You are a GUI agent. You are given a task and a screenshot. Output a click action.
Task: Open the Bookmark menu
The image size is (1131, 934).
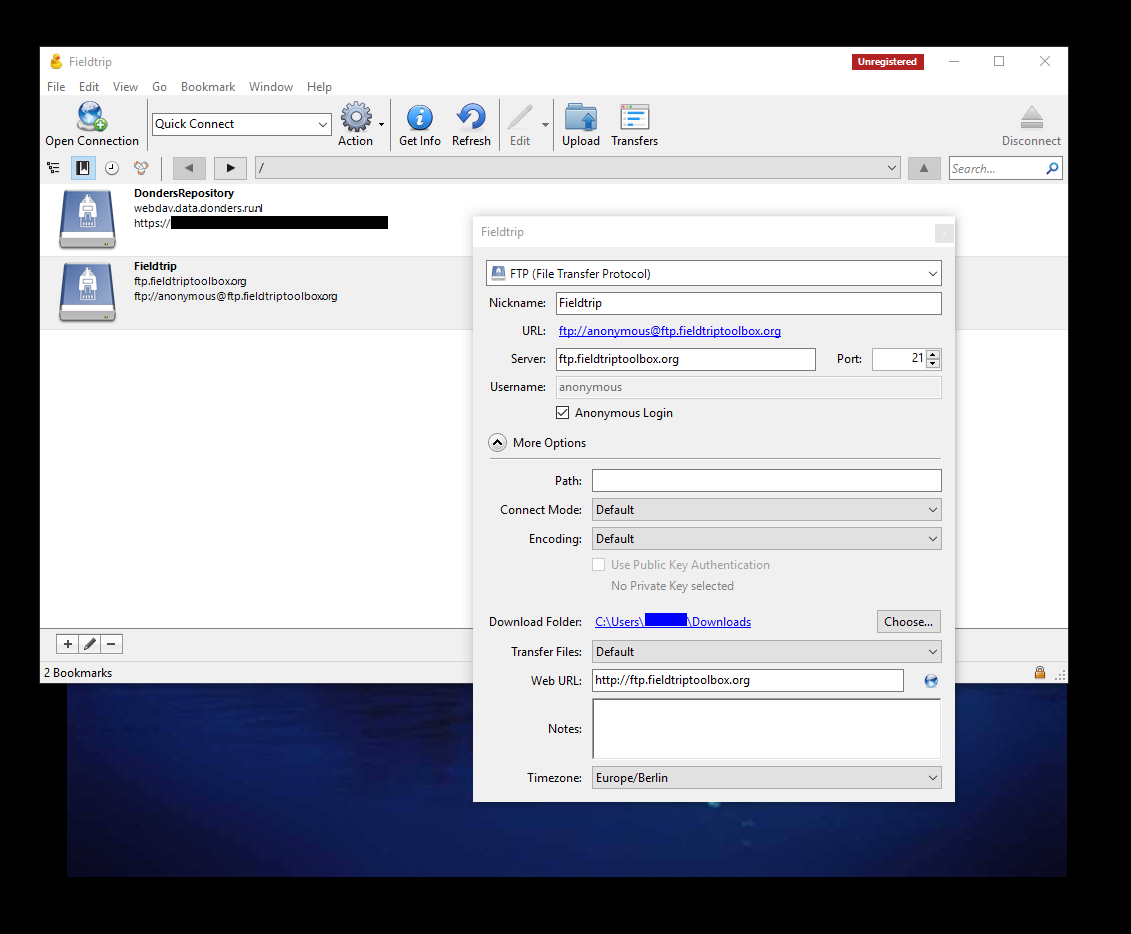[x=208, y=87]
